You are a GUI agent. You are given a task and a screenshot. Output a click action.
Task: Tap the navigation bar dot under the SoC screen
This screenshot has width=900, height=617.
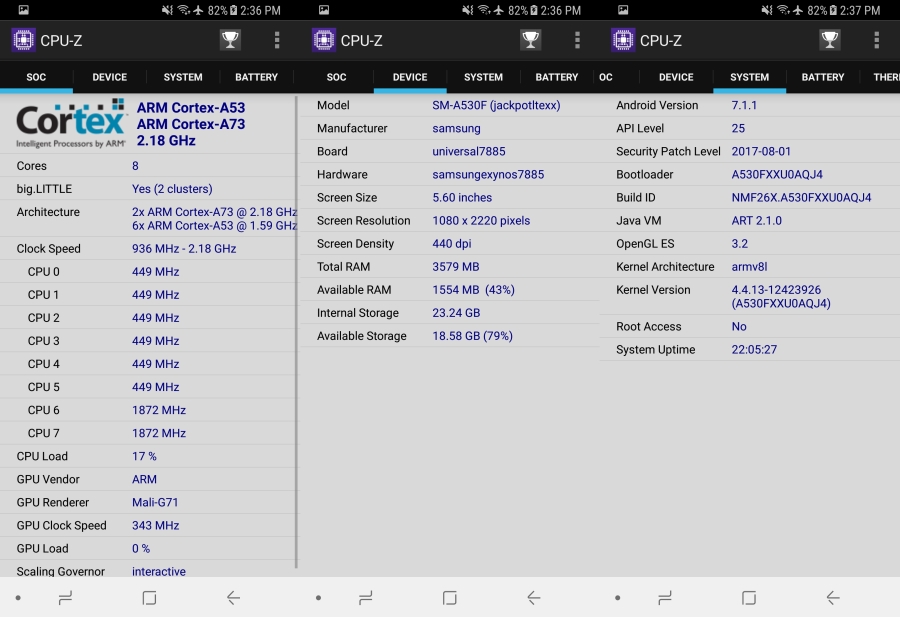pyautogui.click(x=18, y=598)
